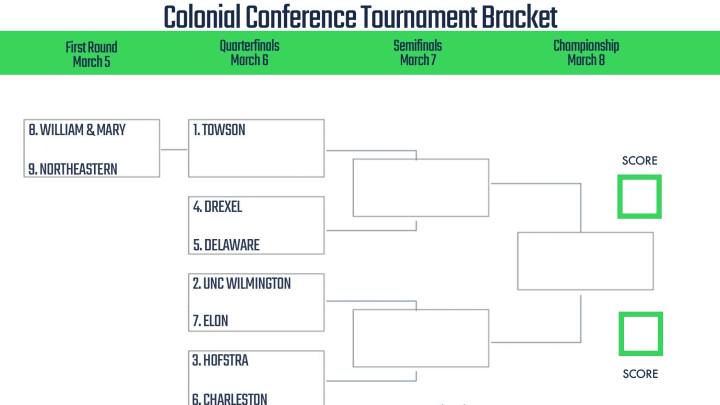Click the championship matchup box
The height and width of the screenshot is (405, 720).
pyautogui.click(x=585, y=261)
